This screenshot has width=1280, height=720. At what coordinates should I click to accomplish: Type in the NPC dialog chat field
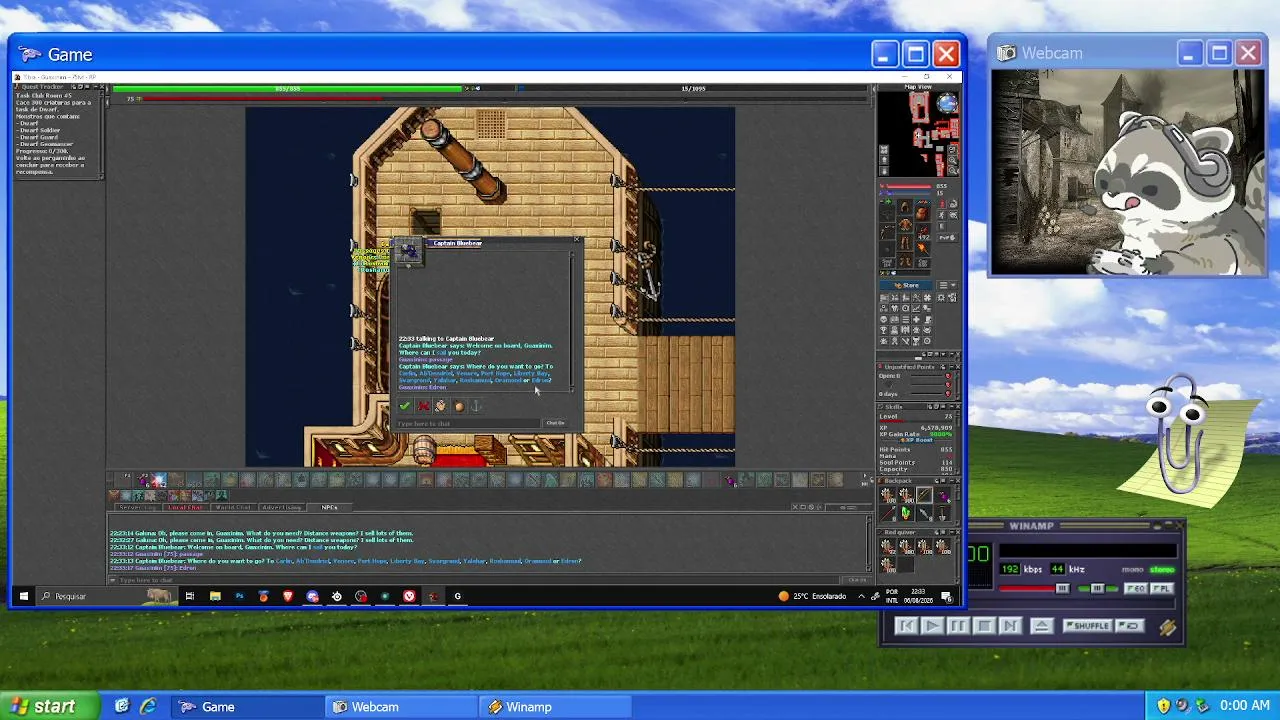click(468, 423)
